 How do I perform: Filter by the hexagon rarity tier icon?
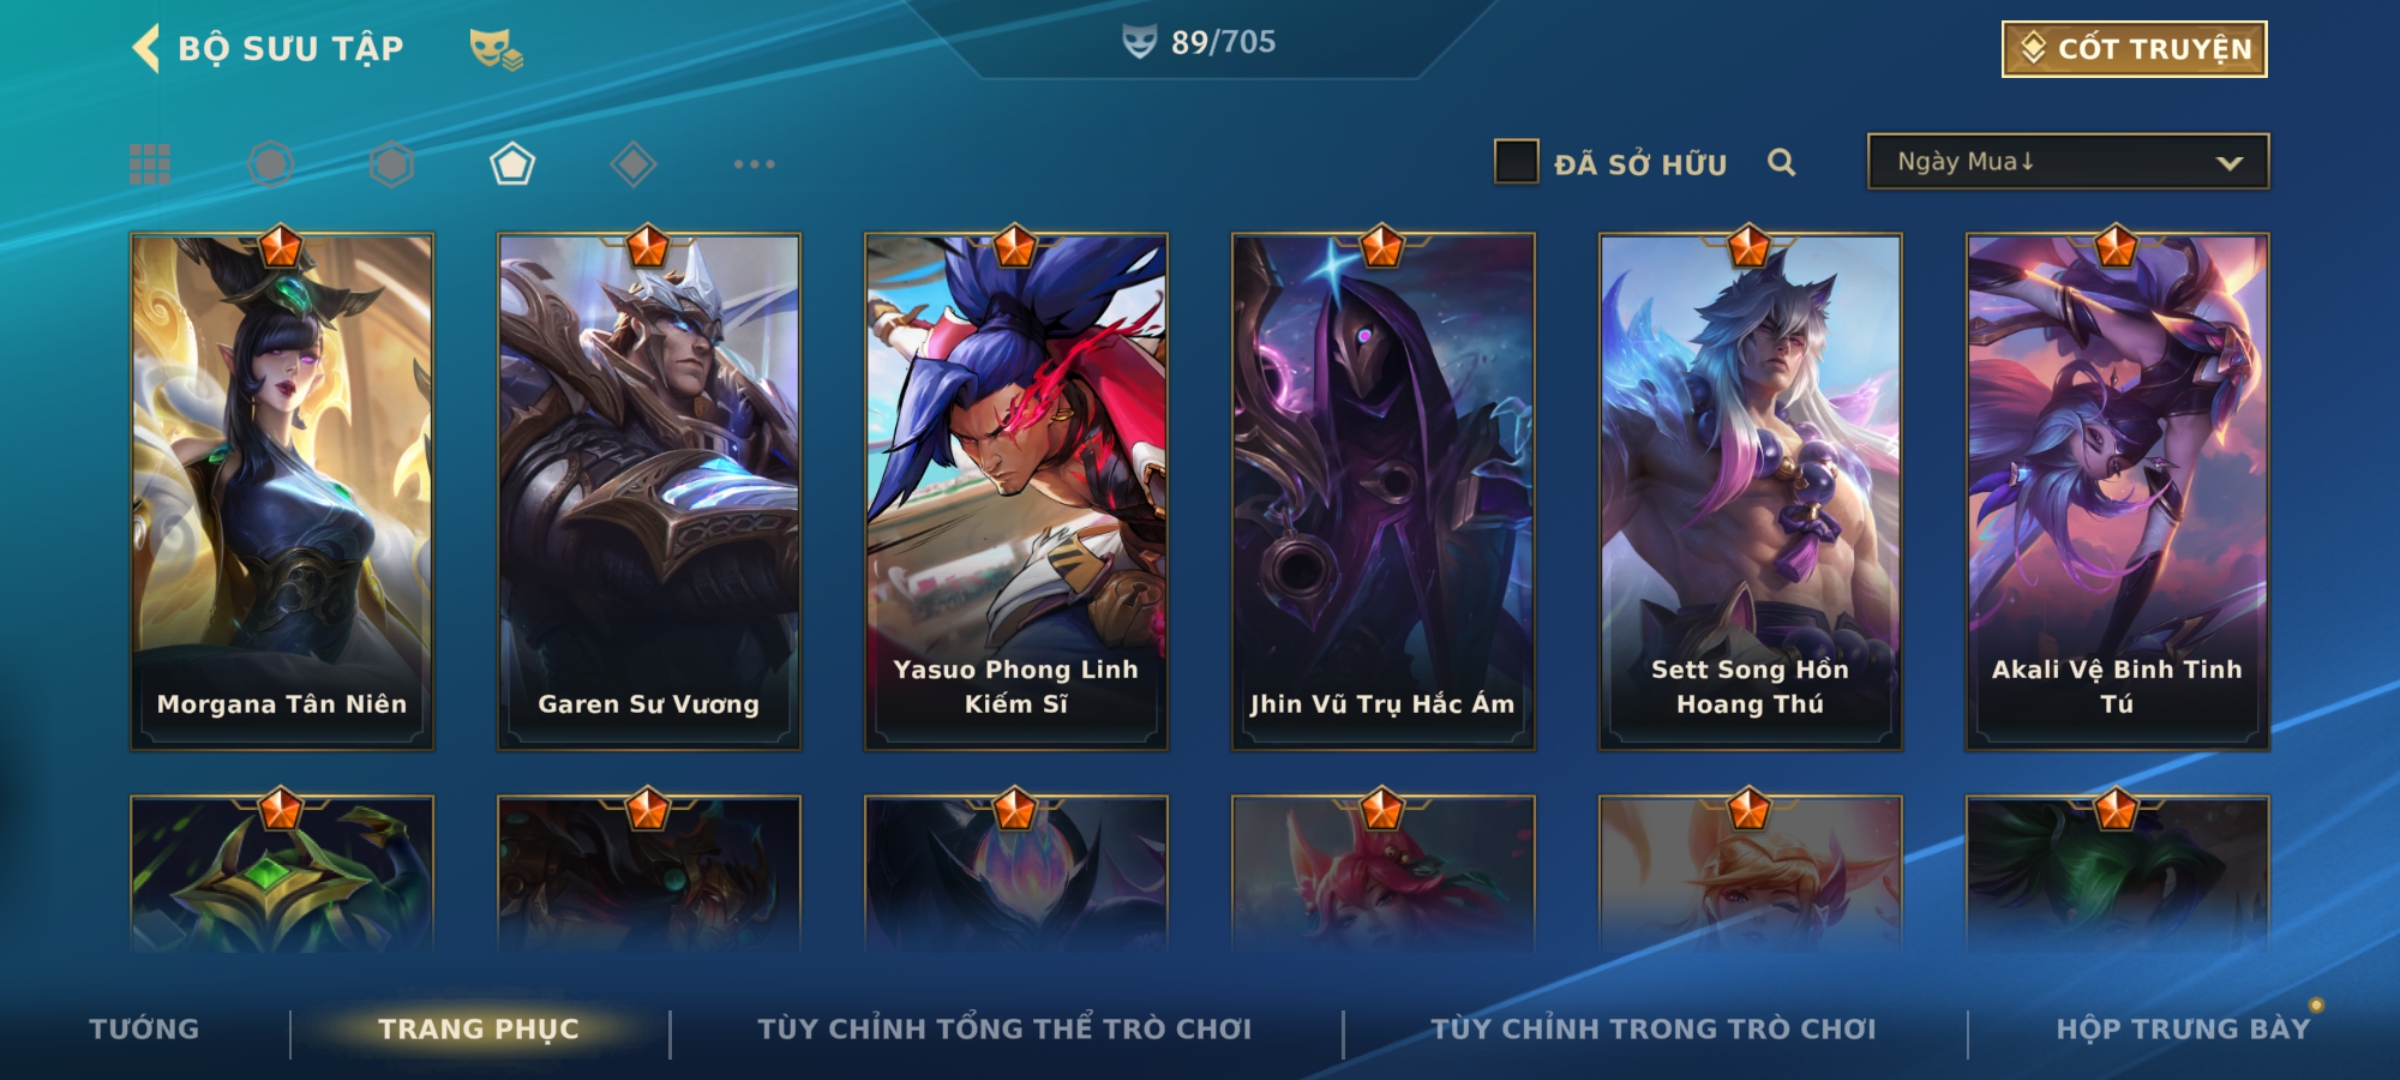(x=391, y=164)
